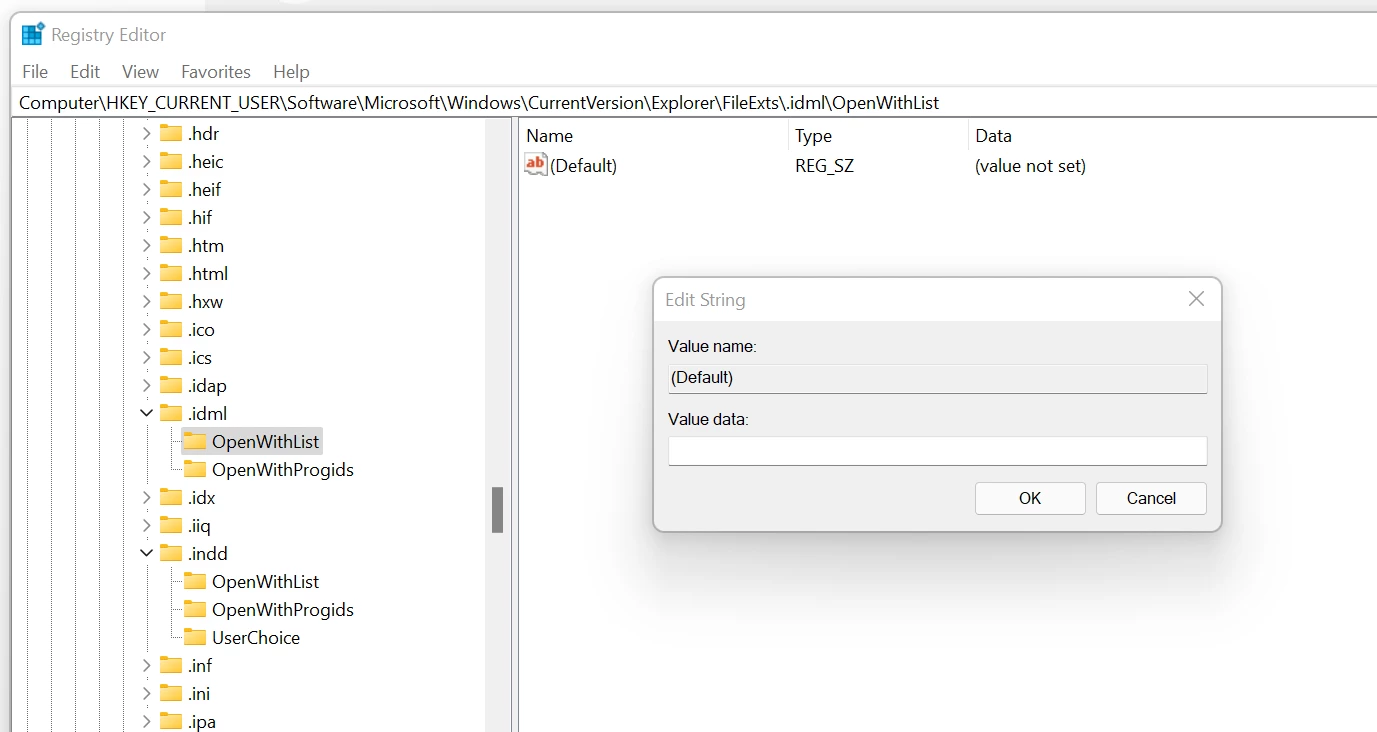This screenshot has width=1377, height=732.
Task: Click the "(value not set)" data cell
Action: (1030, 166)
